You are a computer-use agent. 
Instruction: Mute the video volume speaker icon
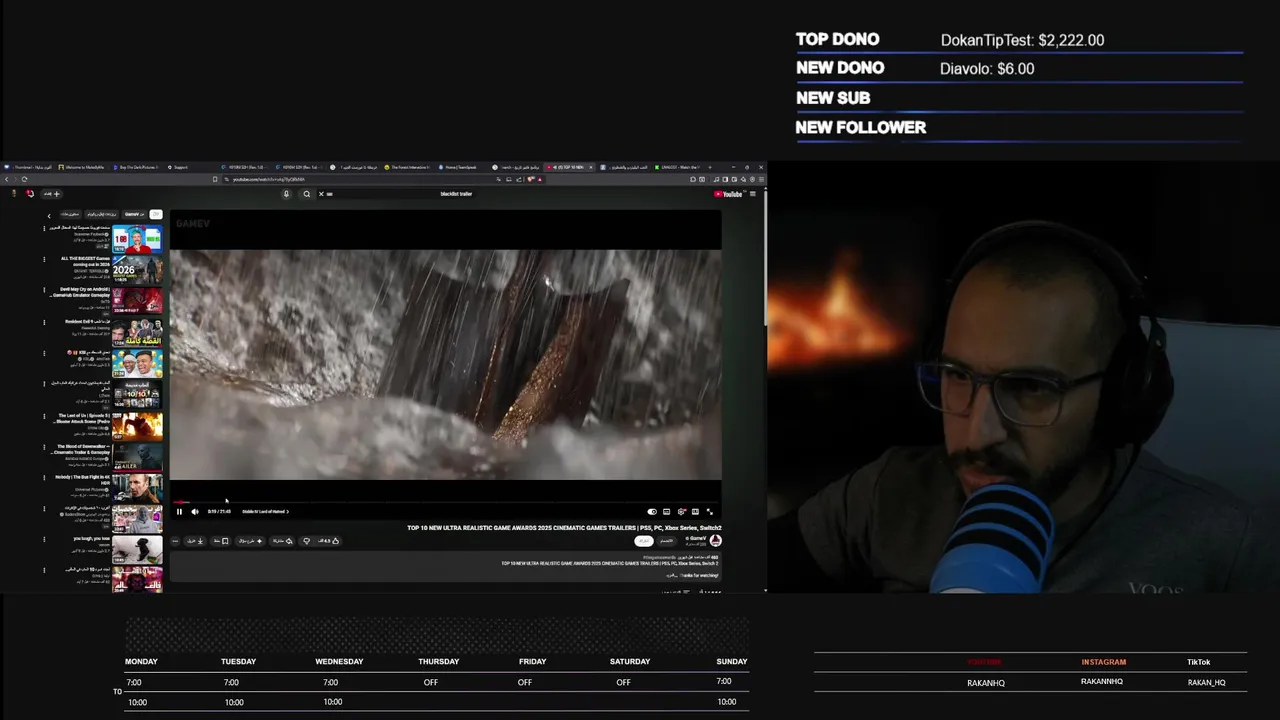[x=195, y=512]
